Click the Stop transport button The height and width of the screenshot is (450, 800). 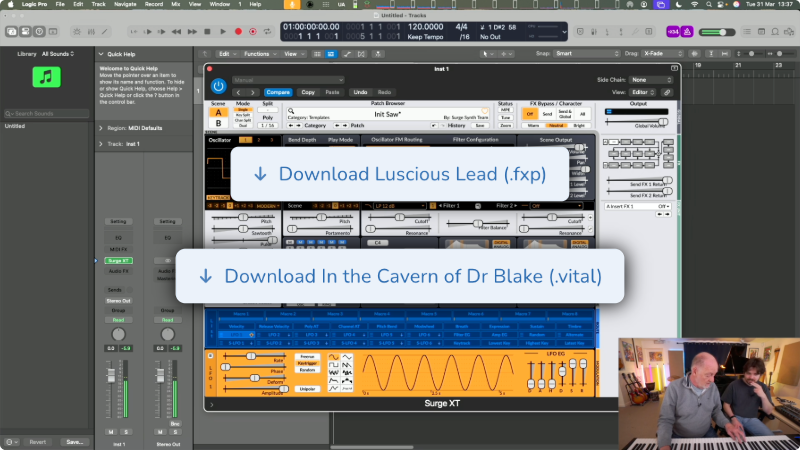pos(207,32)
